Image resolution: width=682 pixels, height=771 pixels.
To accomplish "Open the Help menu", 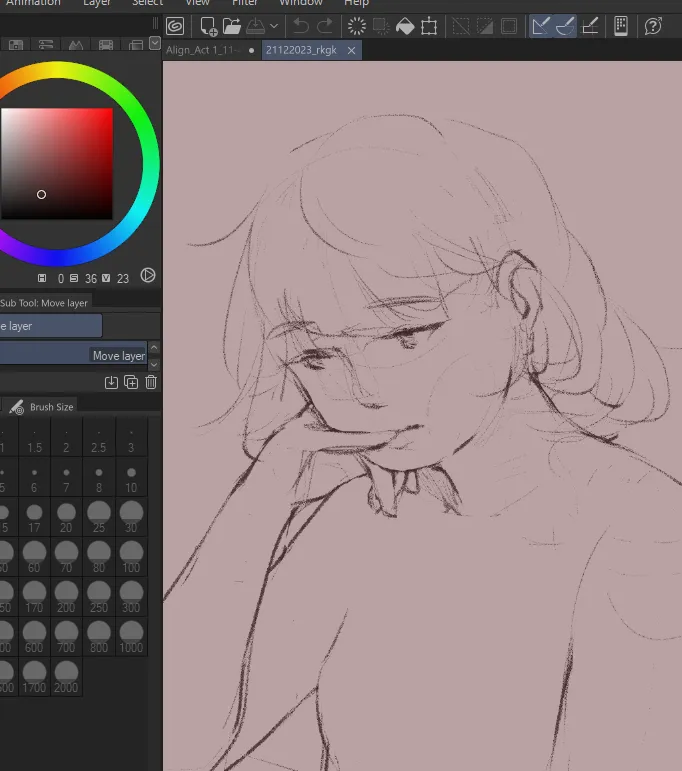I will pos(356,3).
